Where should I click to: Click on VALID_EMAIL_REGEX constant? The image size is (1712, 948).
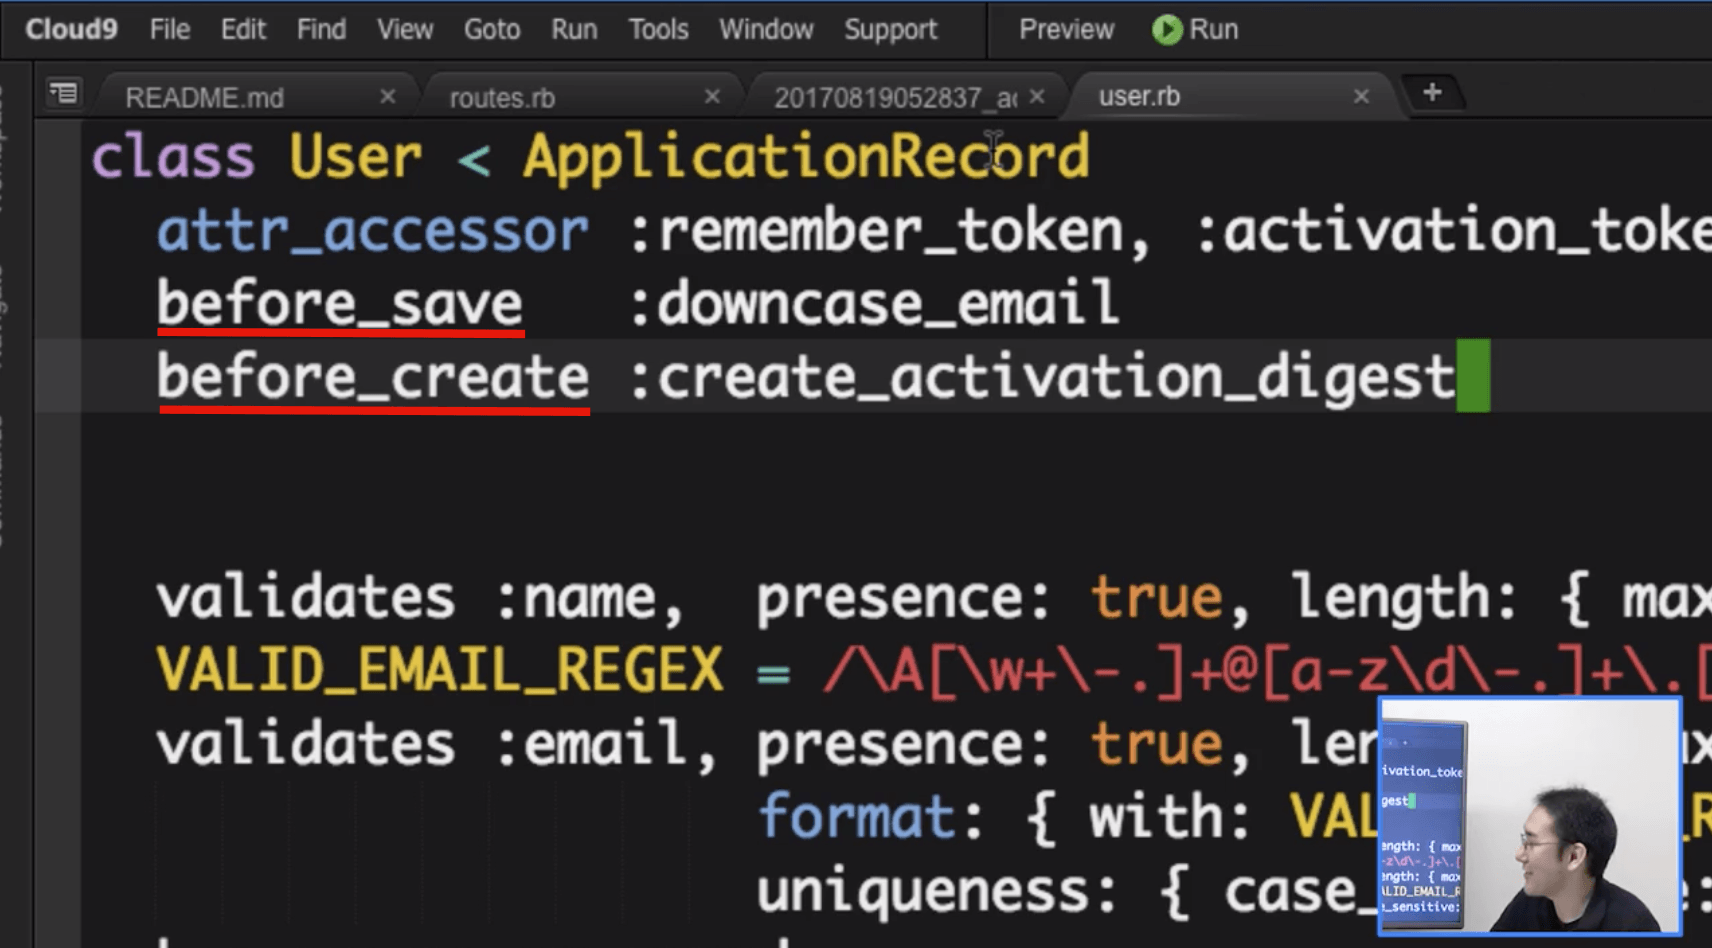click(x=440, y=670)
